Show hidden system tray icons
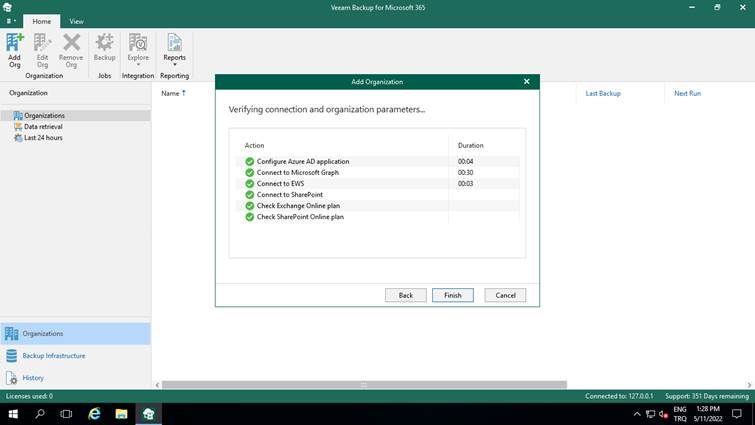 tap(637, 414)
